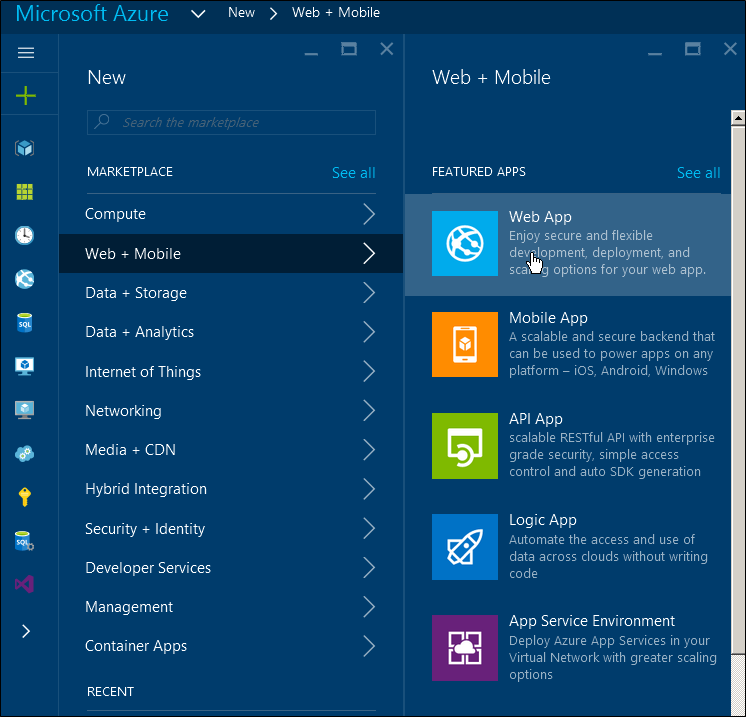Expand the Data + Storage chevron

[369, 293]
